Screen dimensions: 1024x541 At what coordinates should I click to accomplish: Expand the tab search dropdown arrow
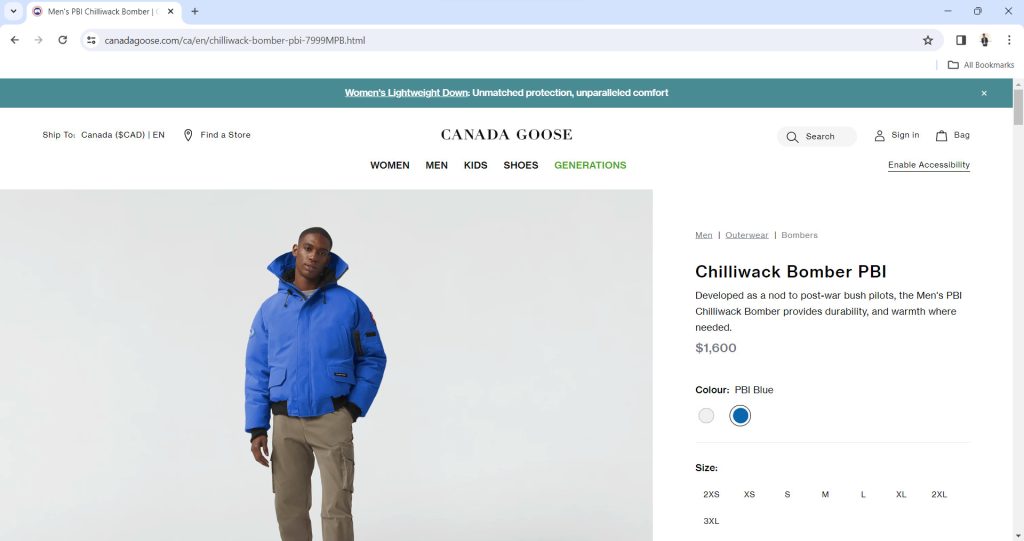coord(13,11)
